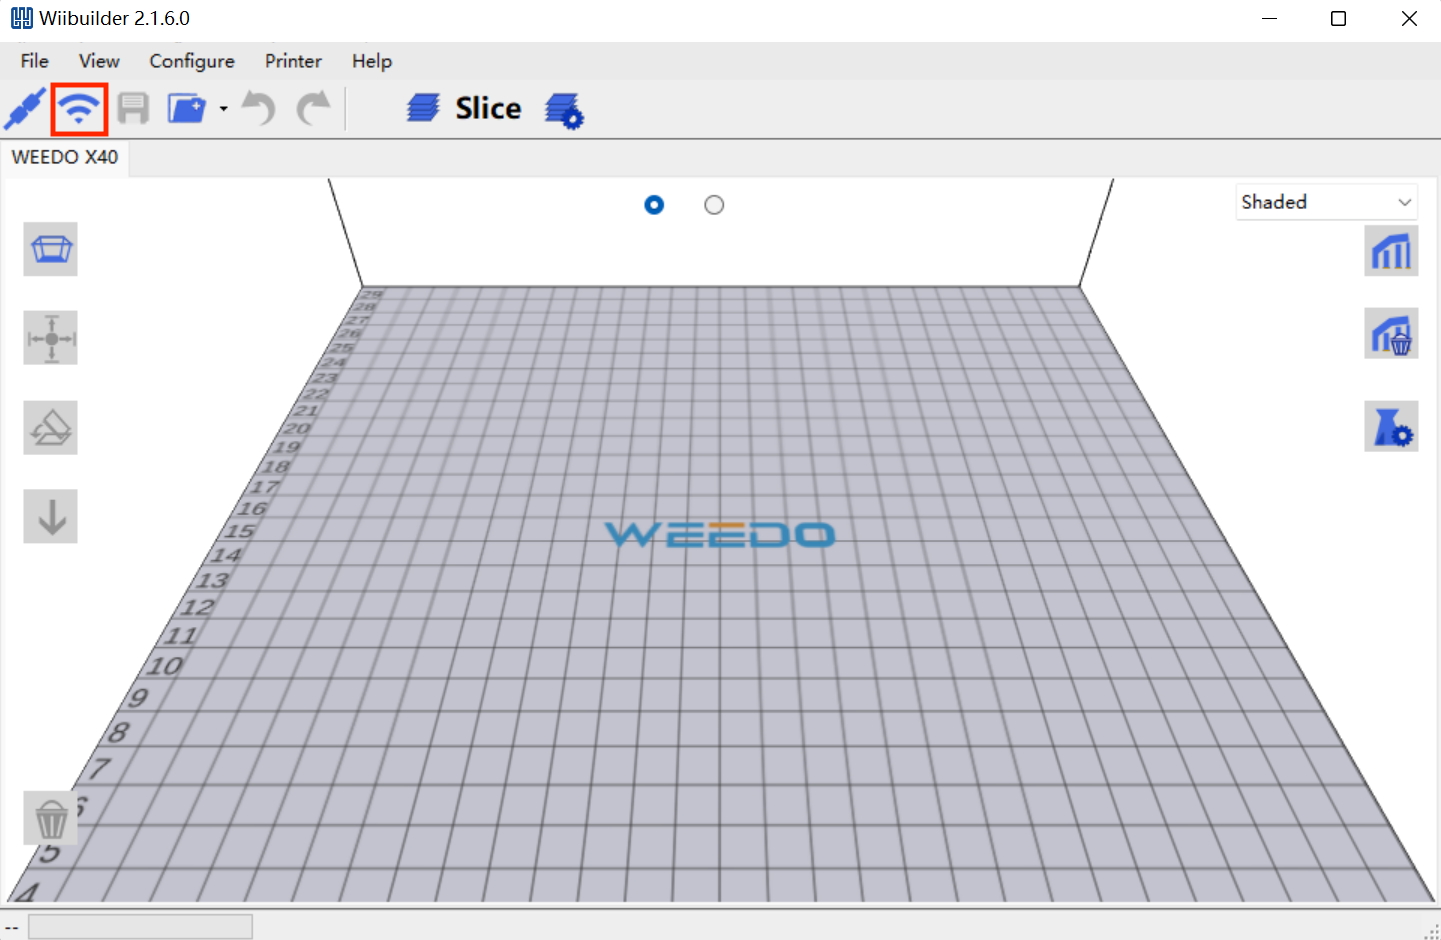
Task: Click the save floppy disk icon
Action: click(x=133, y=108)
